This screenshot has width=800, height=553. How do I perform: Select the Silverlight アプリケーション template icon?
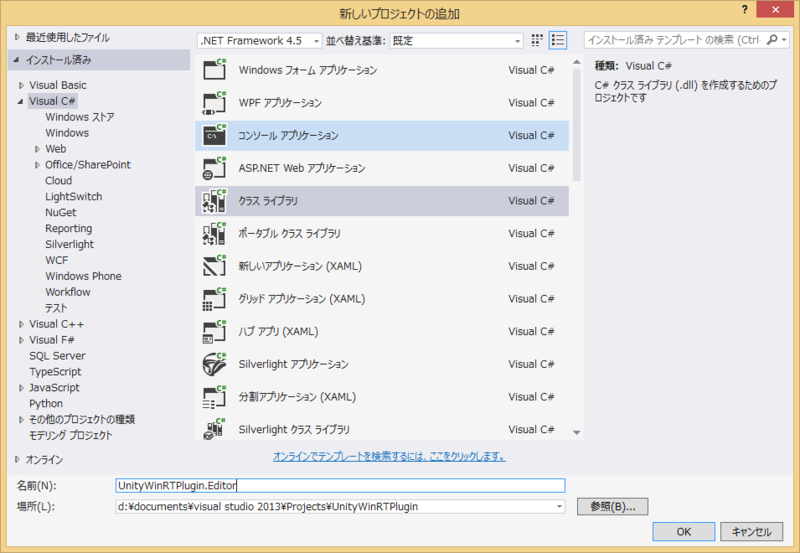tap(214, 364)
